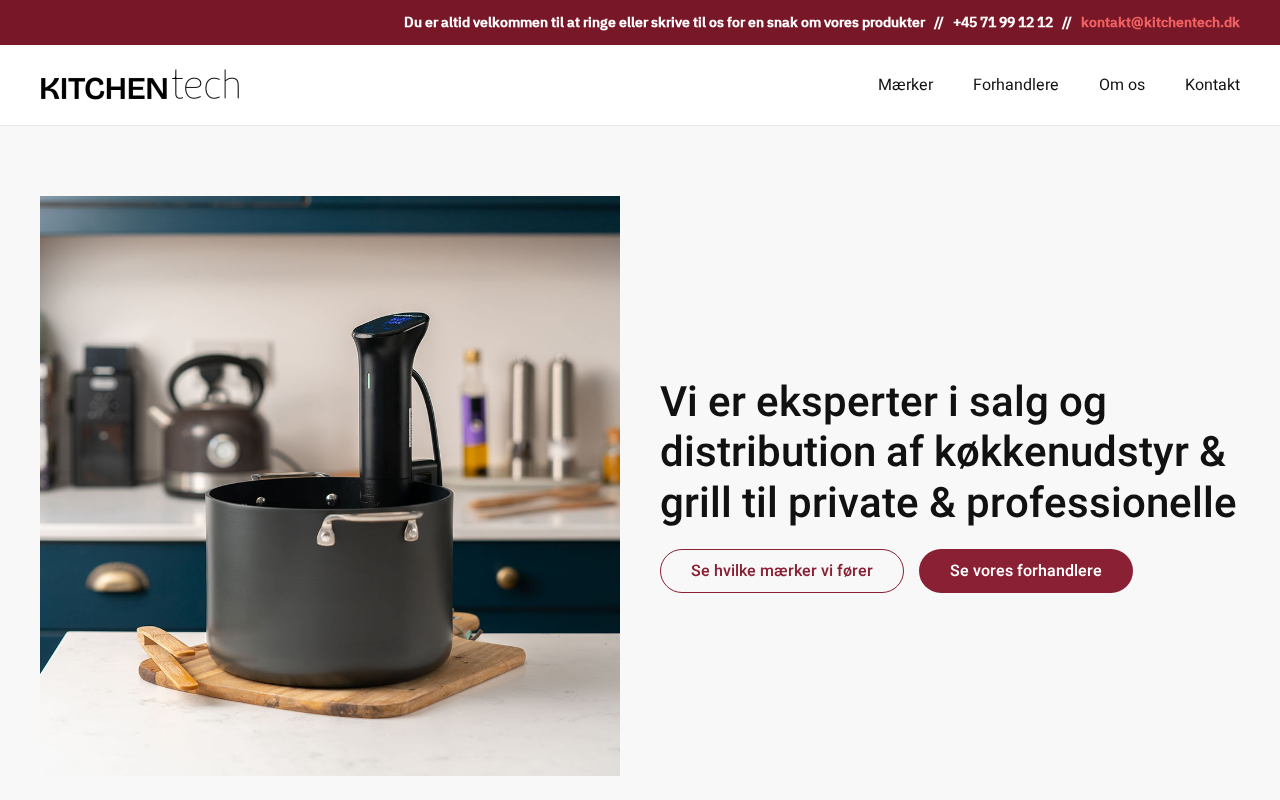
Task: Click the steel salt and pepper grinders
Action: click(542, 417)
